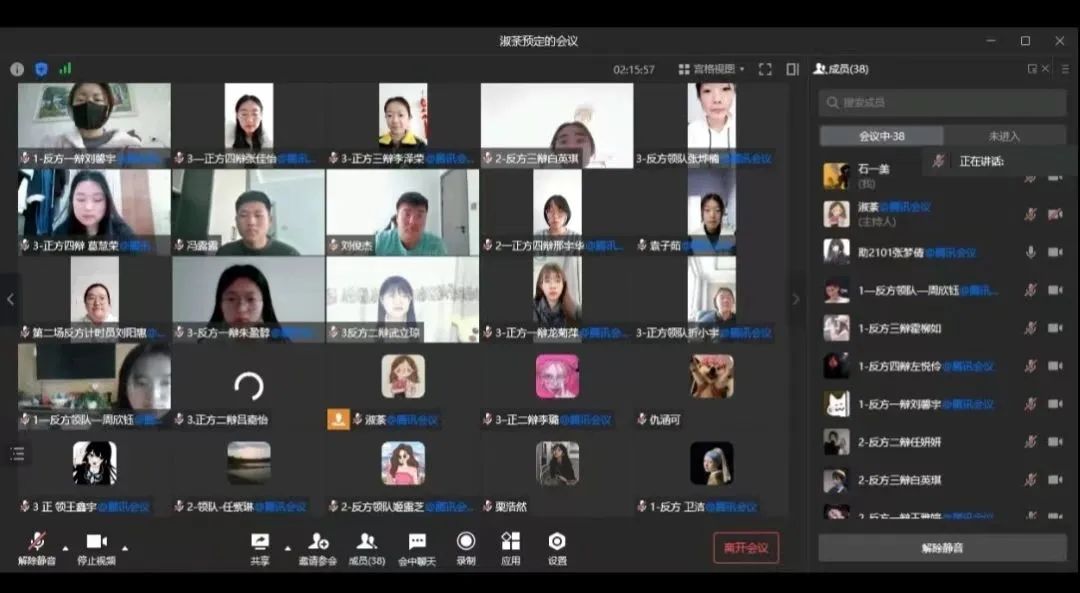Image resolution: width=1080 pixels, height=593 pixels.
Task: Enter full screen mode icon
Action: [765, 69]
